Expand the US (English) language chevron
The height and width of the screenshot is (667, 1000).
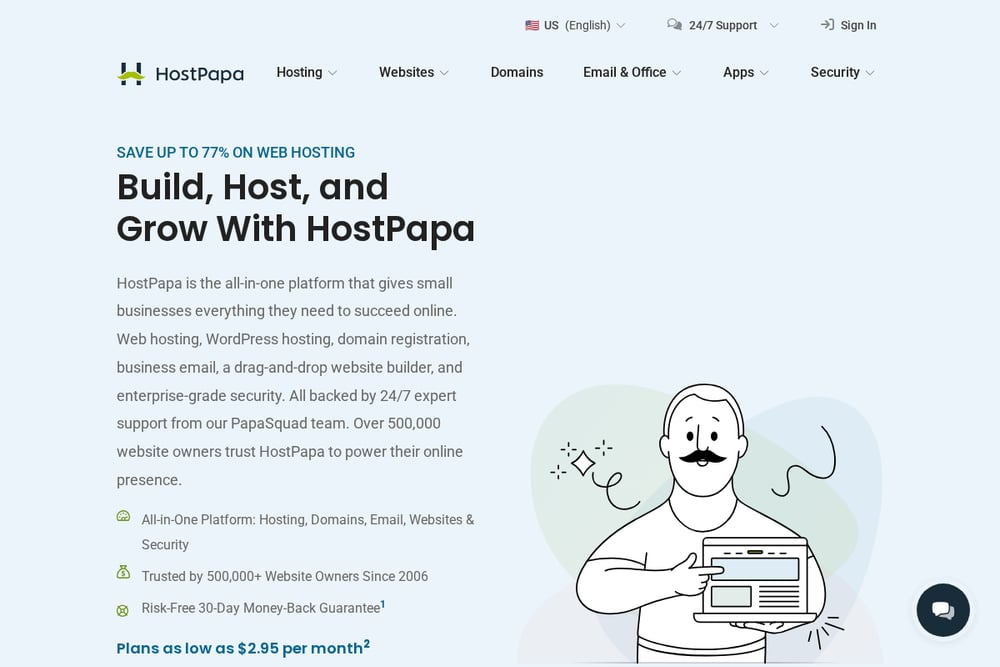621,26
